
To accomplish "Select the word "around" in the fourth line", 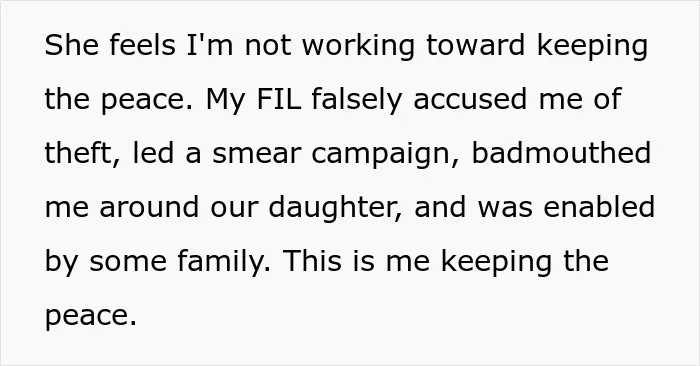I will (x=149, y=207).
